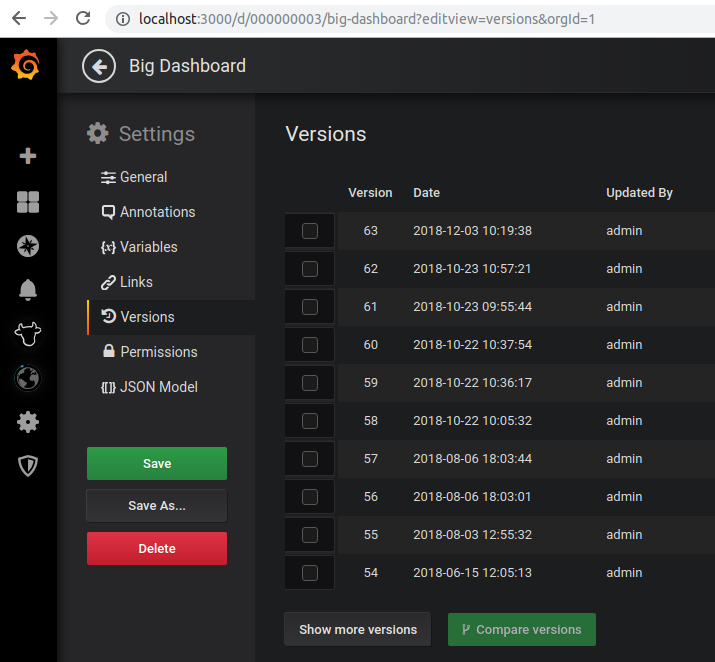Image resolution: width=715 pixels, height=662 pixels.
Task: Click the branch icon in Compare versions button
Action: (466, 630)
